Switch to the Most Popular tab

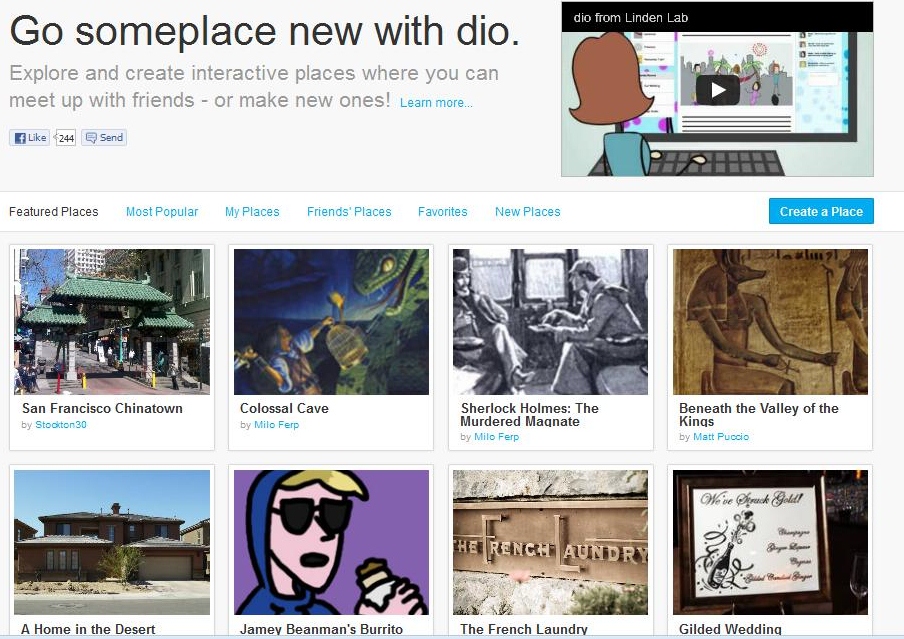162,212
